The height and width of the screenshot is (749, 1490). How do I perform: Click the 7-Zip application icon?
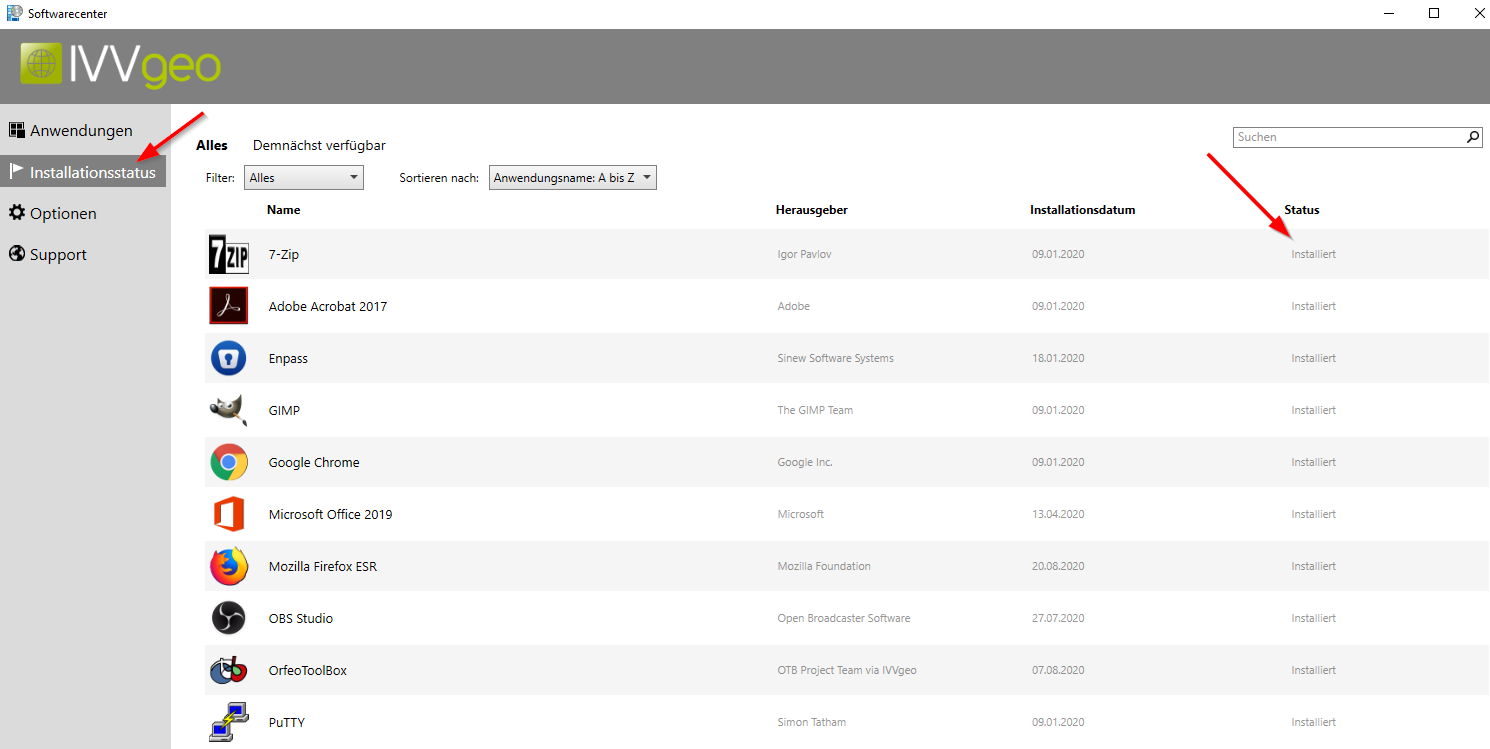[228, 254]
